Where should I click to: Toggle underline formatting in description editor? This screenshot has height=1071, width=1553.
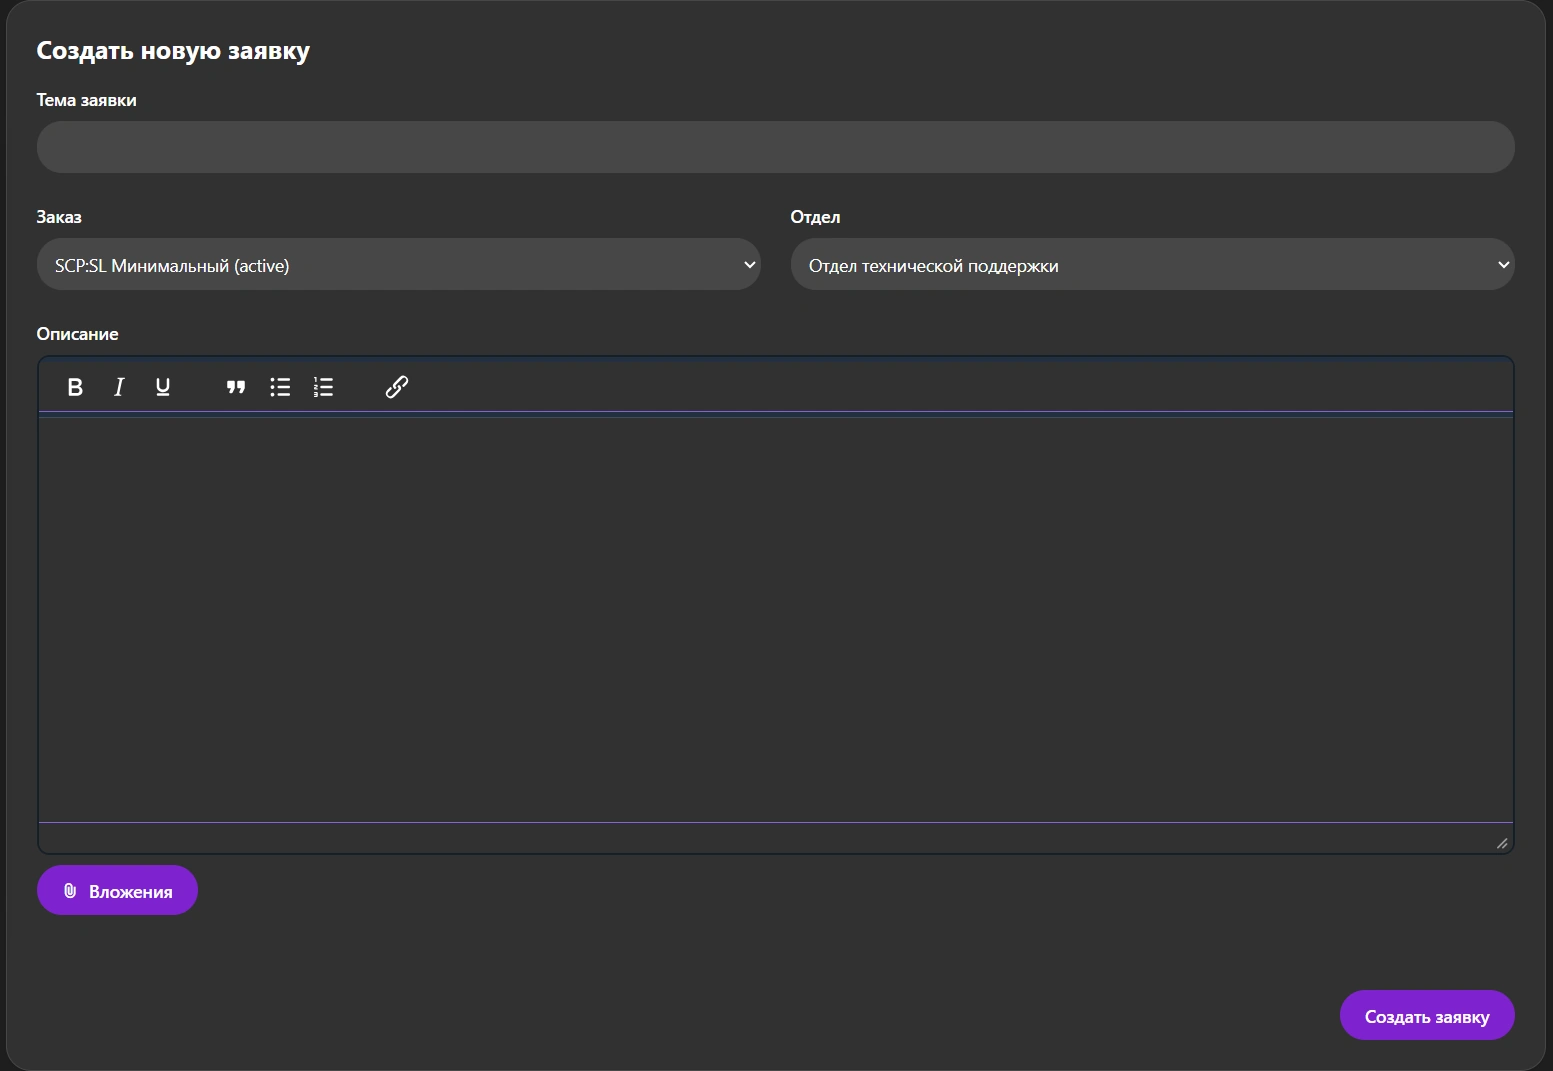pyautogui.click(x=163, y=387)
